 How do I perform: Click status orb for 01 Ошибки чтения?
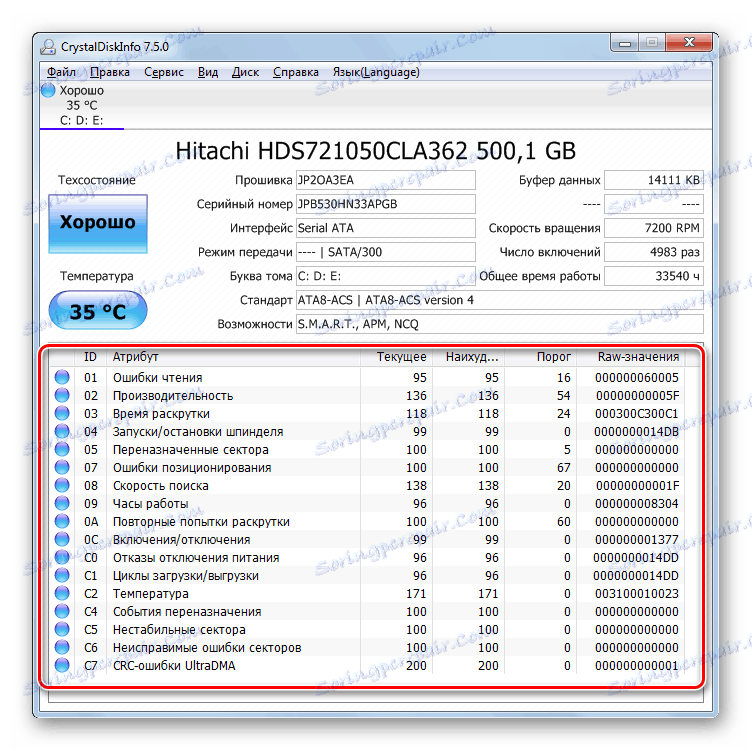(62, 377)
